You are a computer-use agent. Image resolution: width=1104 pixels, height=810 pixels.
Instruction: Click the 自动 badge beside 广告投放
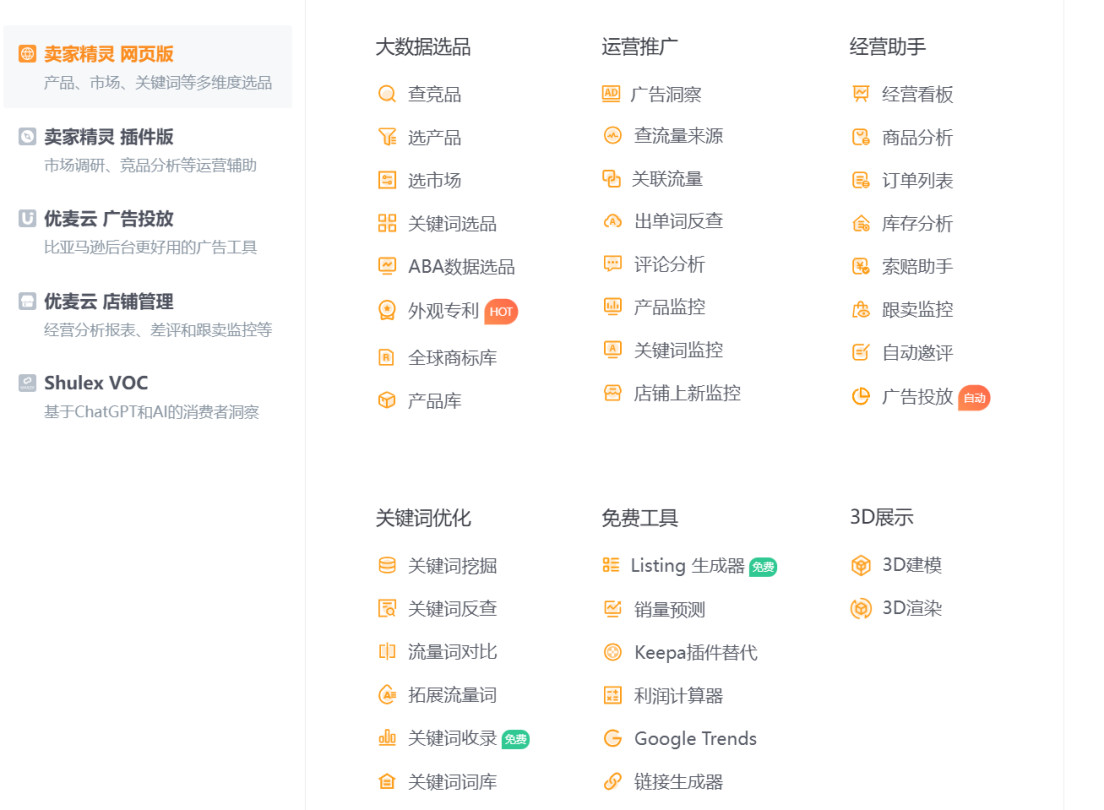[x=974, y=398]
